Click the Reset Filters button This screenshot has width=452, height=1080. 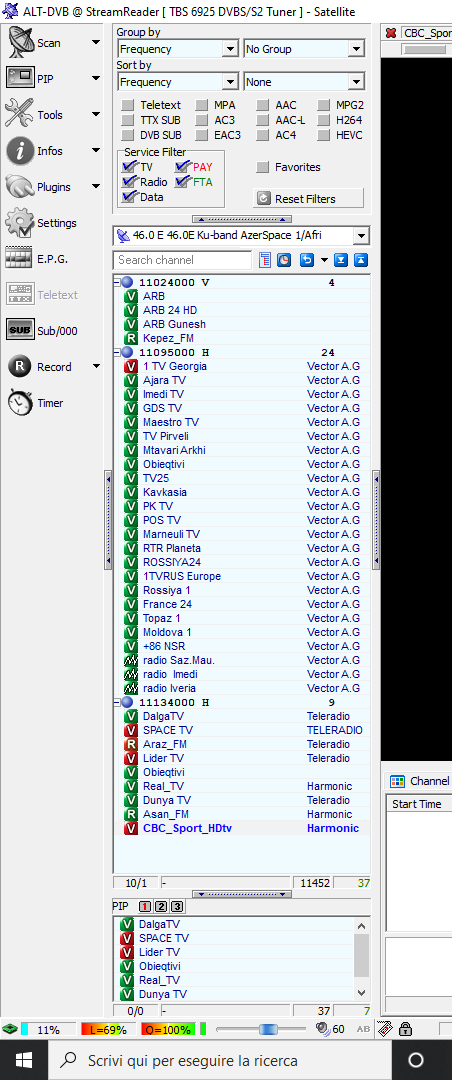pyautogui.click(x=308, y=199)
